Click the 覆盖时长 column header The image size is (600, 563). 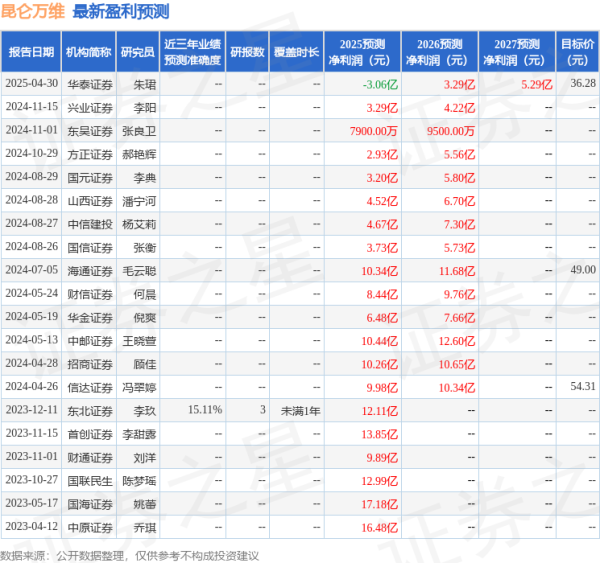[x=296, y=52]
